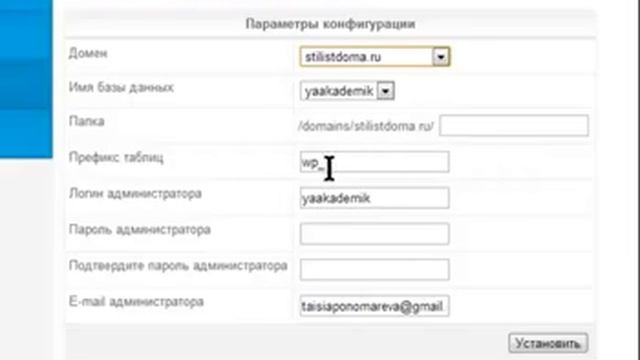Screen dimensions: 640x360
Task: Focus the Пароль администратора password field
Action: pyautogui.click(x=375, y=234)
